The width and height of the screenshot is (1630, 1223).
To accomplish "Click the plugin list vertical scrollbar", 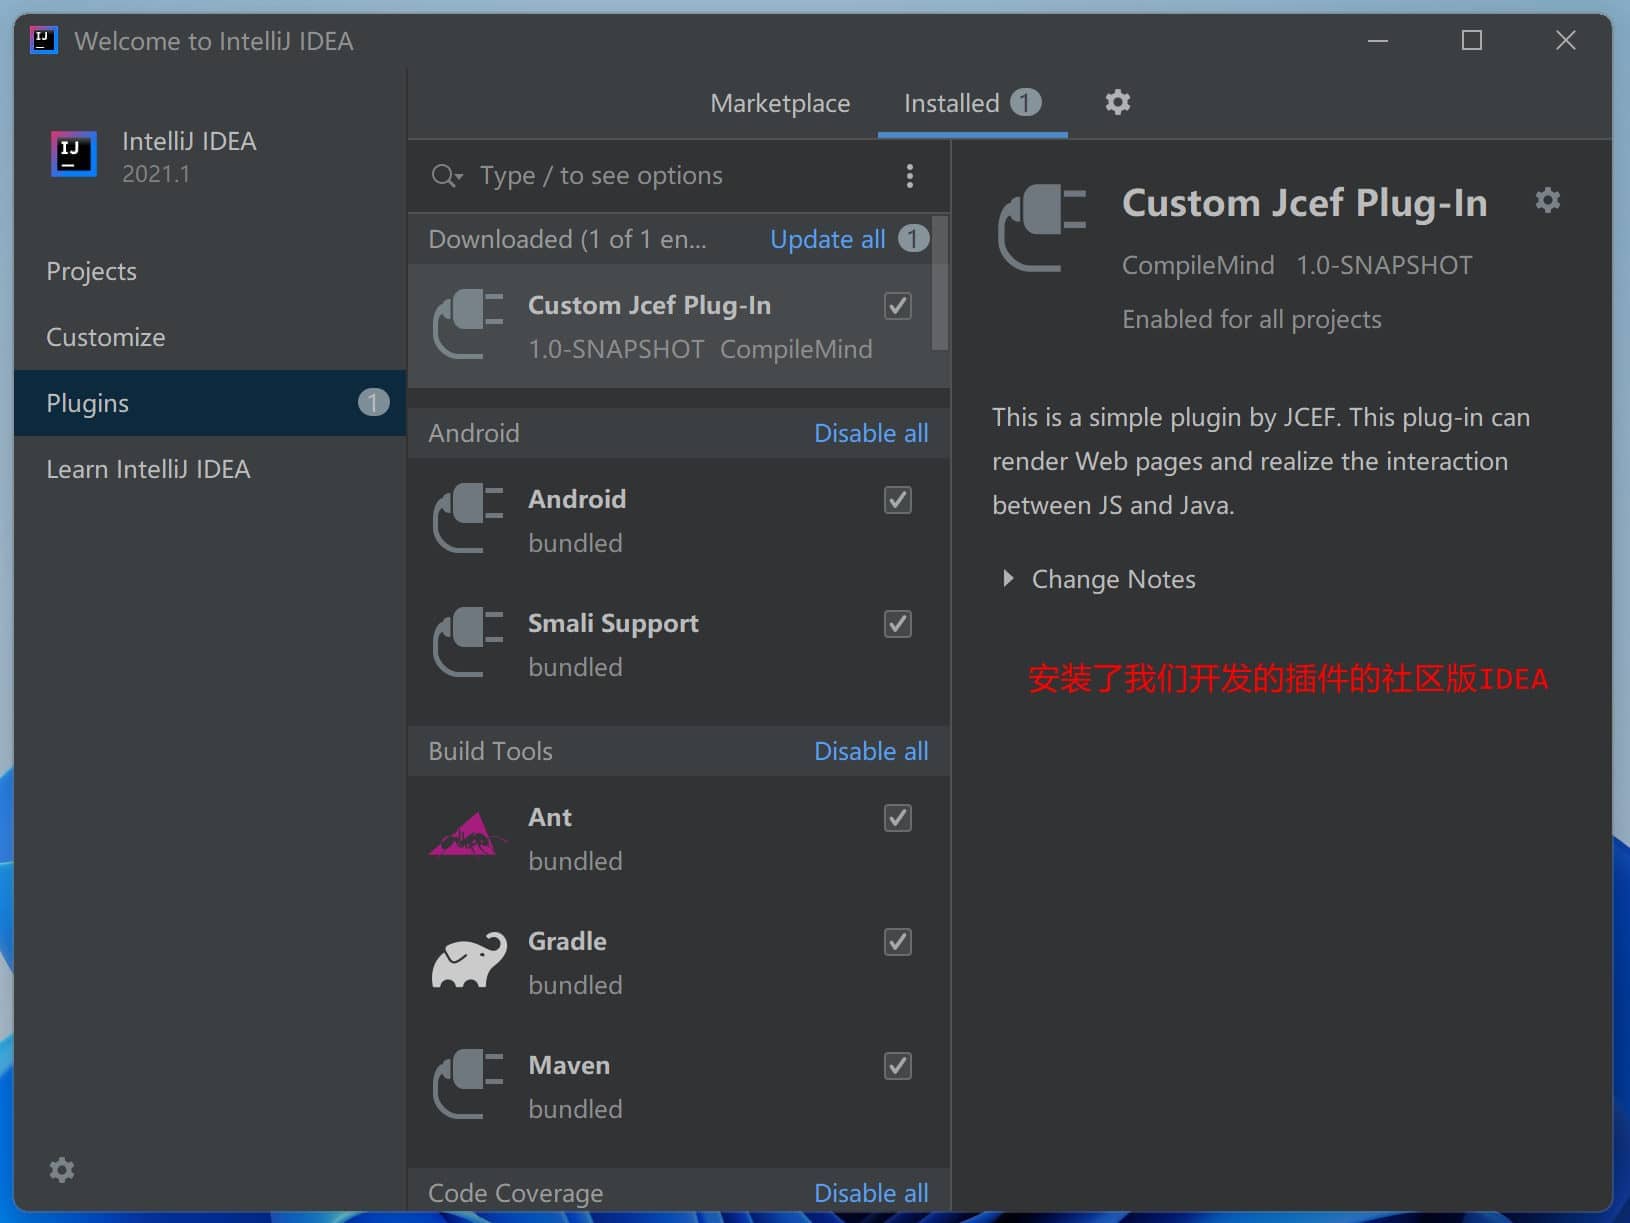I will 940,283.
